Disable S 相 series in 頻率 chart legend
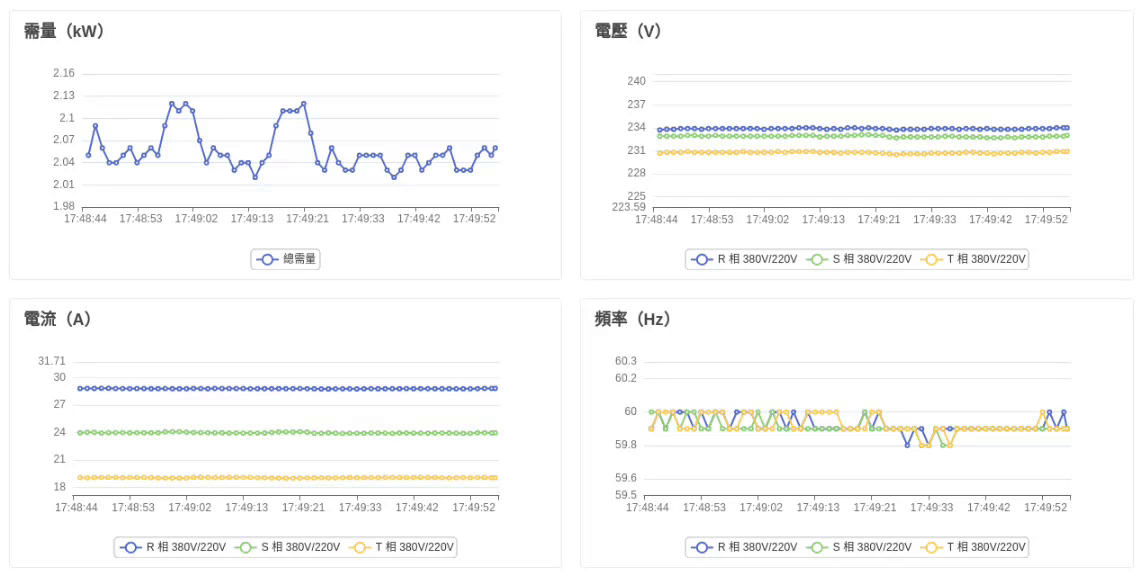Screen dimensions: 1143x576 [857, 547]
